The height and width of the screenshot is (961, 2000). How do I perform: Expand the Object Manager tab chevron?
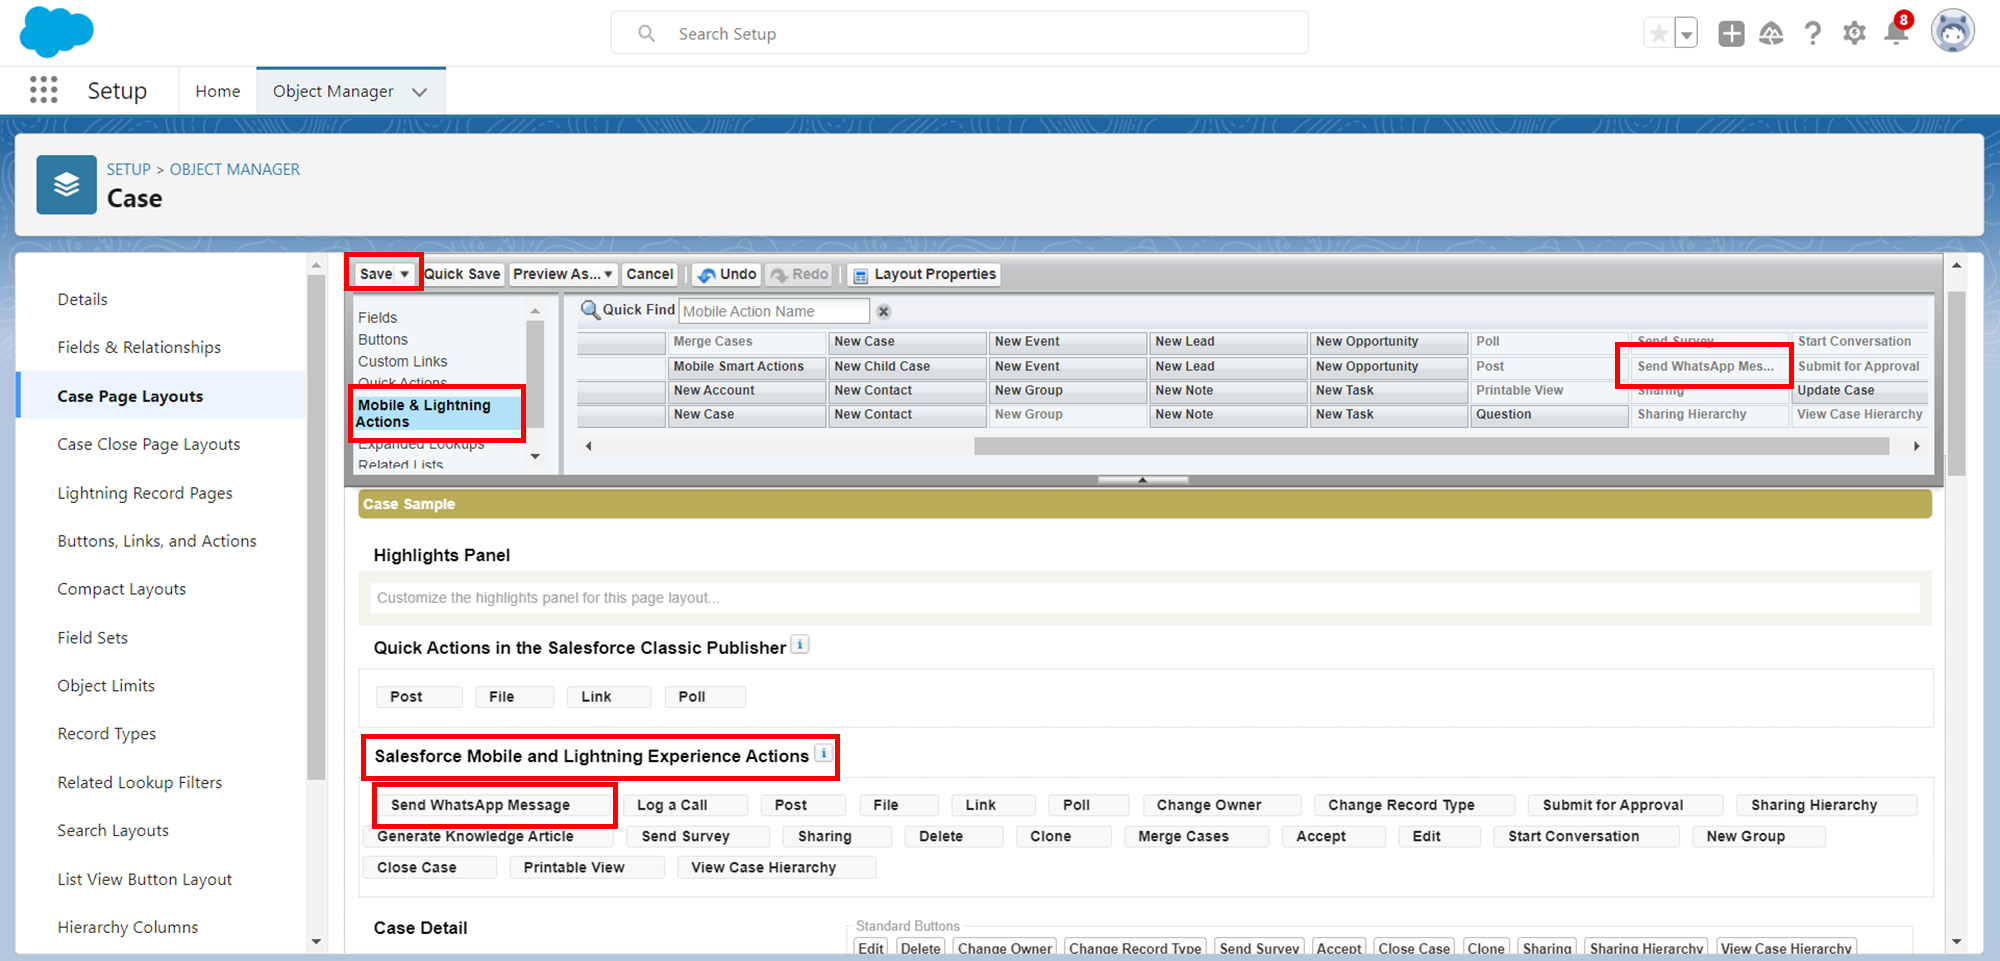pos(420,92)
